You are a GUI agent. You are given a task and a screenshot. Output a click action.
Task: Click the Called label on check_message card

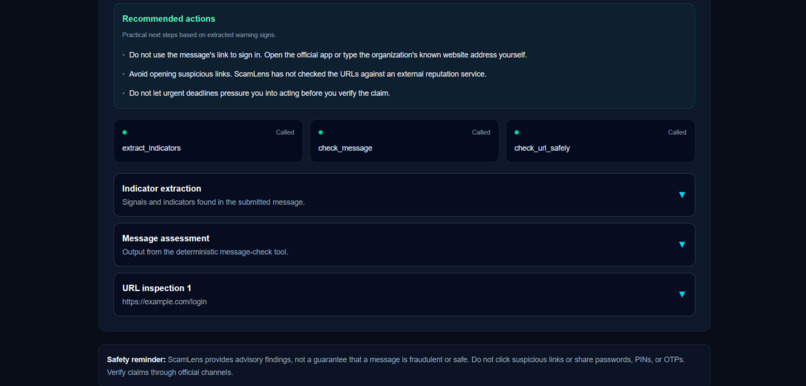[481, 133]
